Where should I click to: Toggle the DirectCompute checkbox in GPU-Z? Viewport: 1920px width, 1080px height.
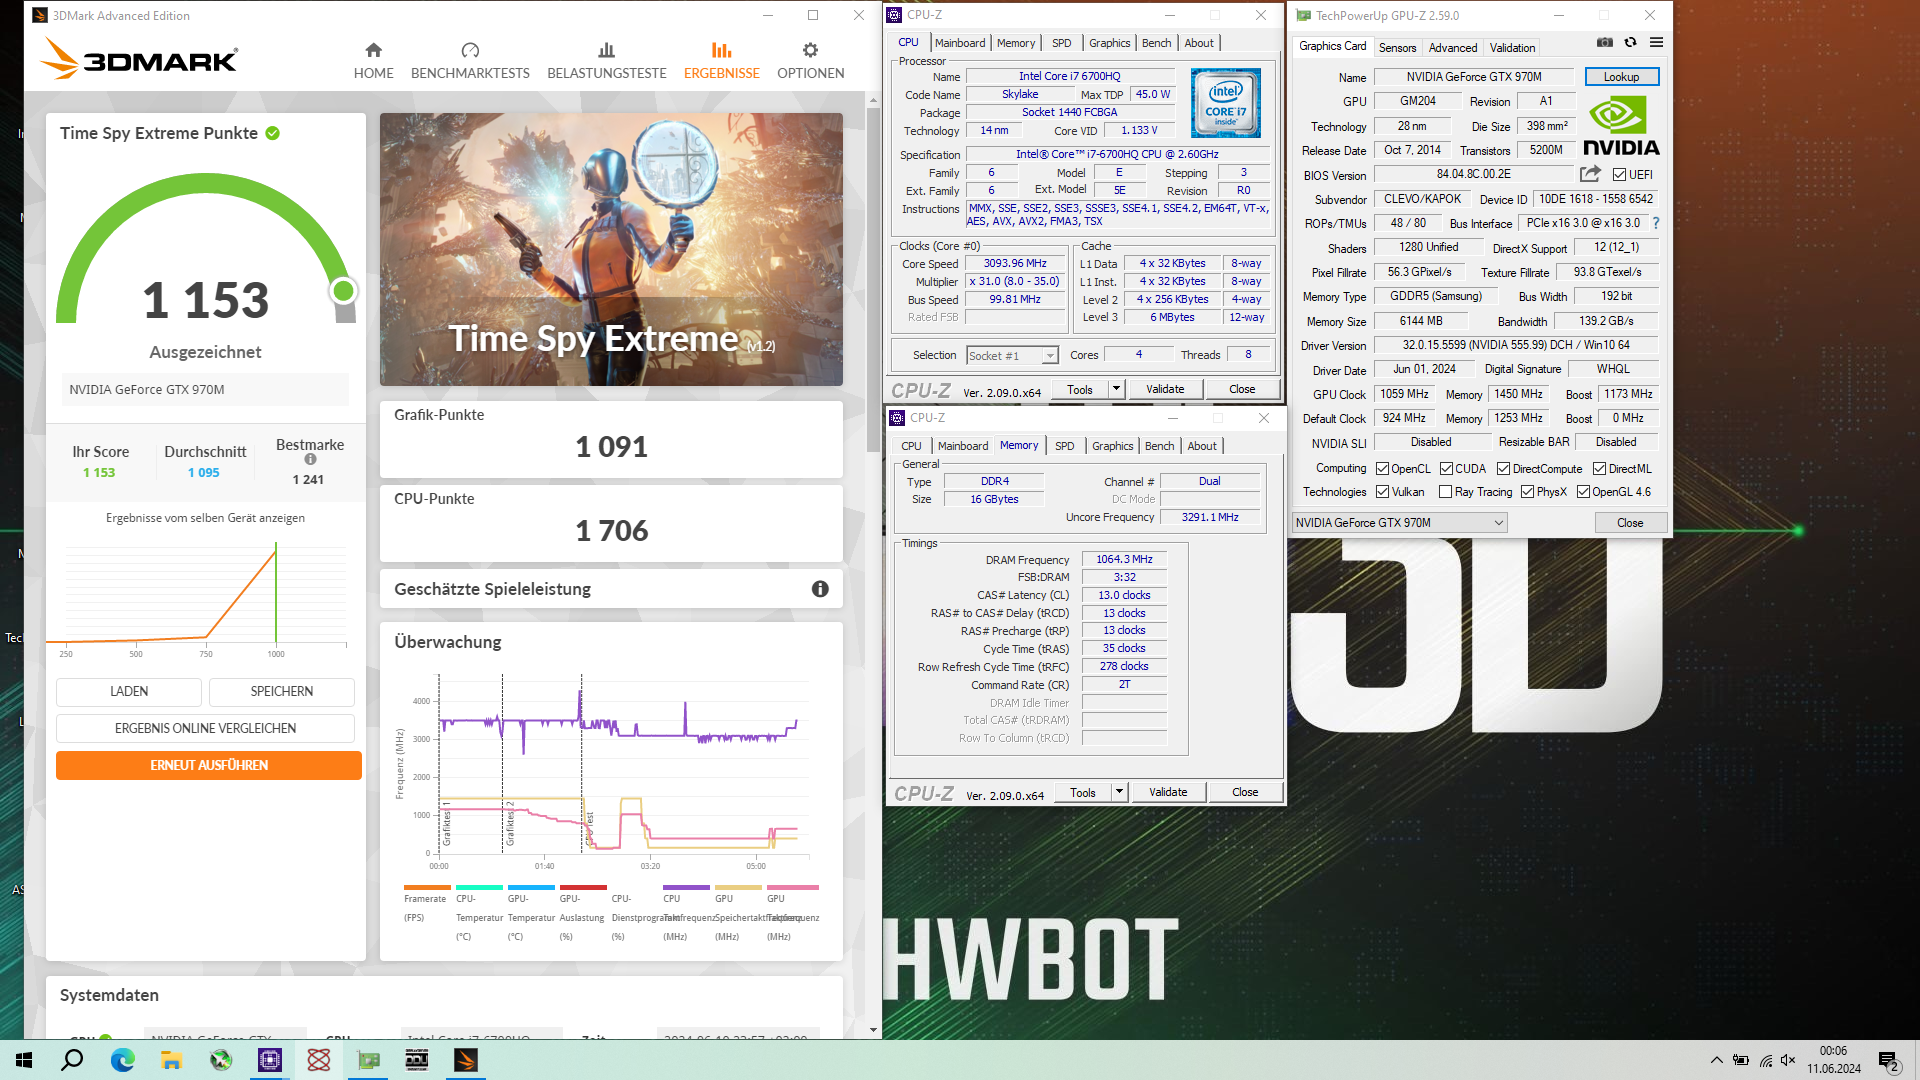(1503, 469)
